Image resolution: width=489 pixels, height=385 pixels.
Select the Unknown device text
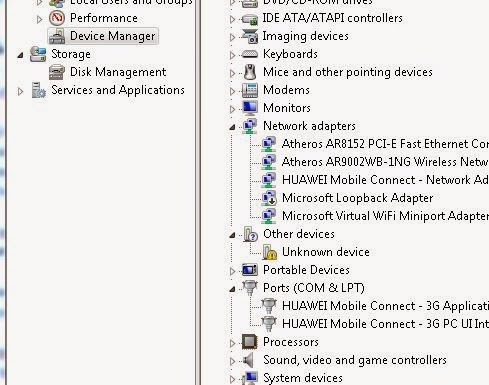point(326,252)
